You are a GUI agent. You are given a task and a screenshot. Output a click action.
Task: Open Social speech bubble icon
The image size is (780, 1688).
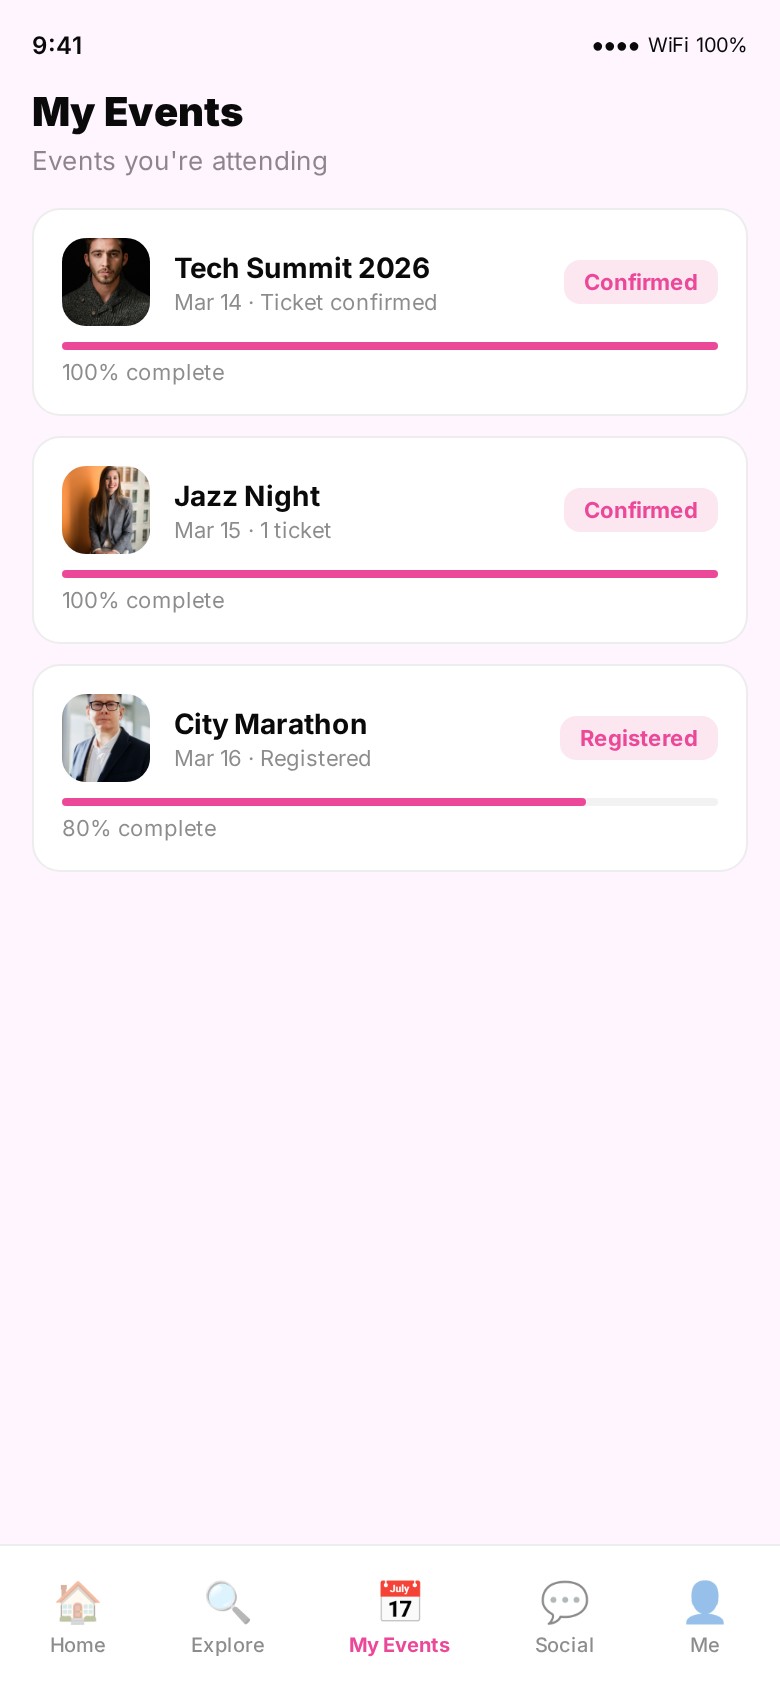point(564,1602)
